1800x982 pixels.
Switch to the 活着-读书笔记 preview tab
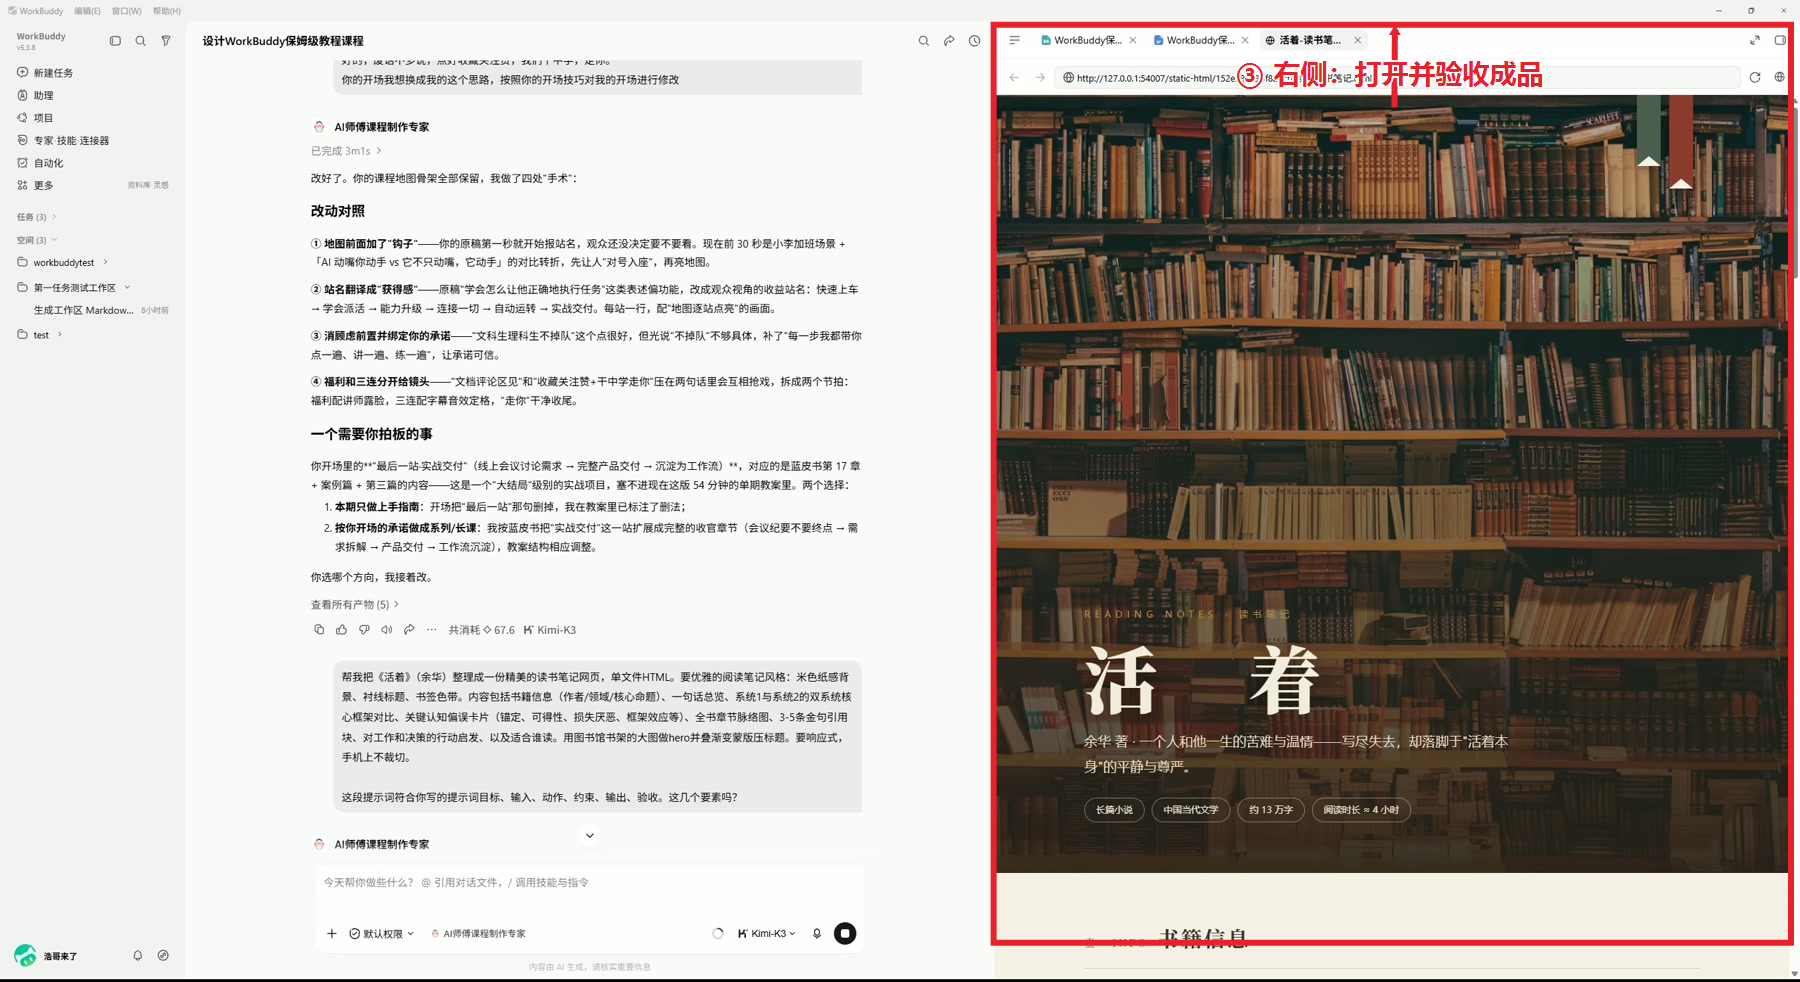click(x=1308, y=40)
